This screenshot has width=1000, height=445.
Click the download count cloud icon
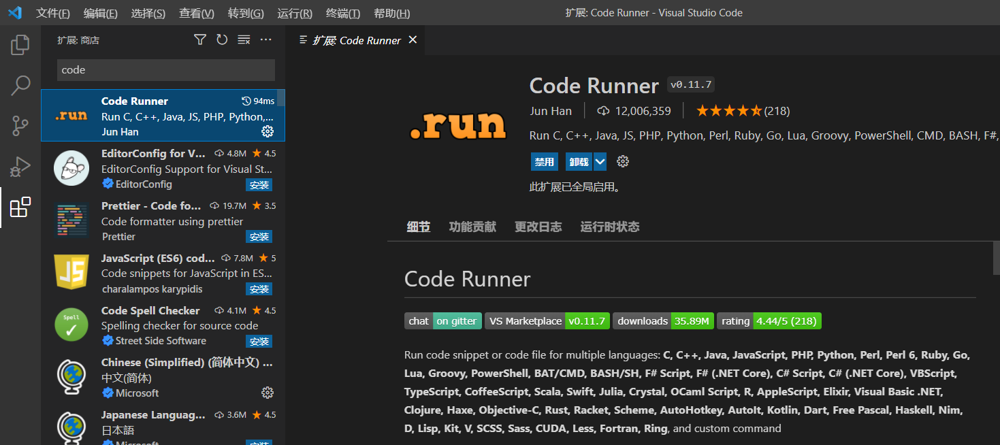tap(603, 111)
